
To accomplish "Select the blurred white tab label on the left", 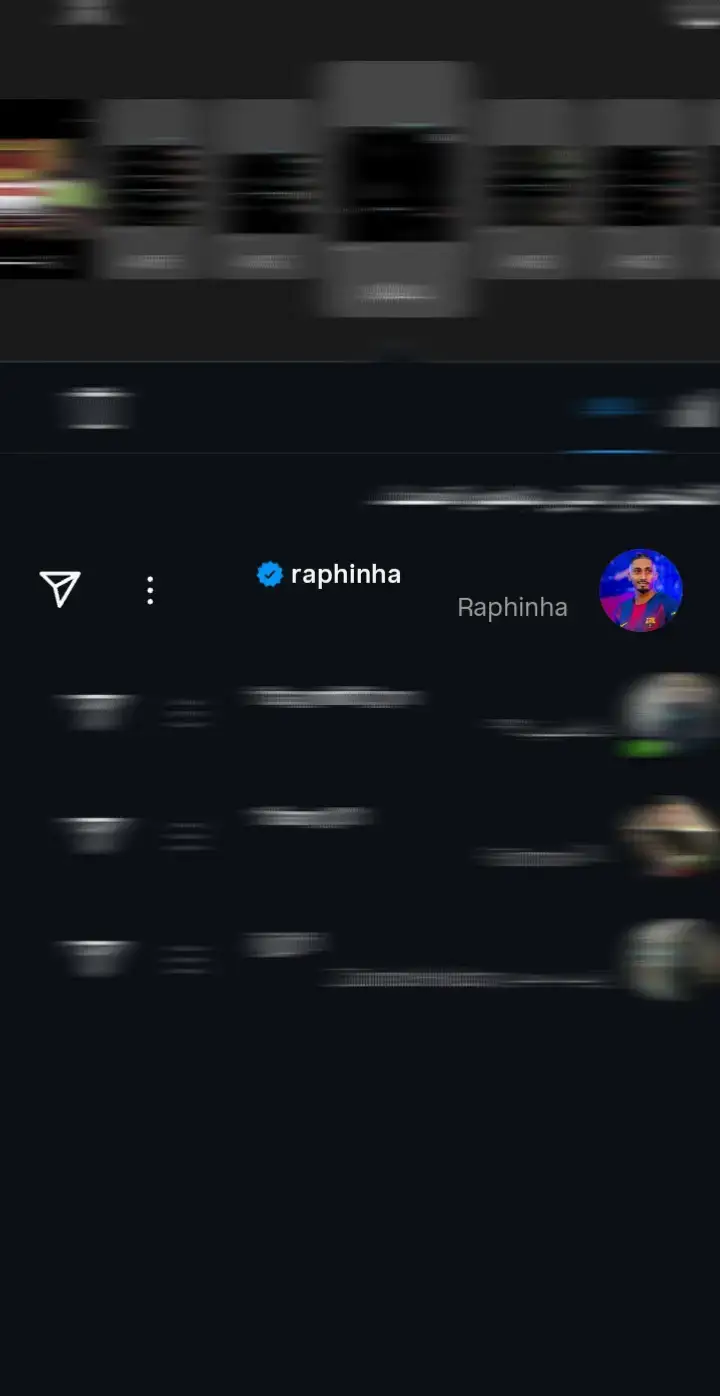I will click(95, 408).
